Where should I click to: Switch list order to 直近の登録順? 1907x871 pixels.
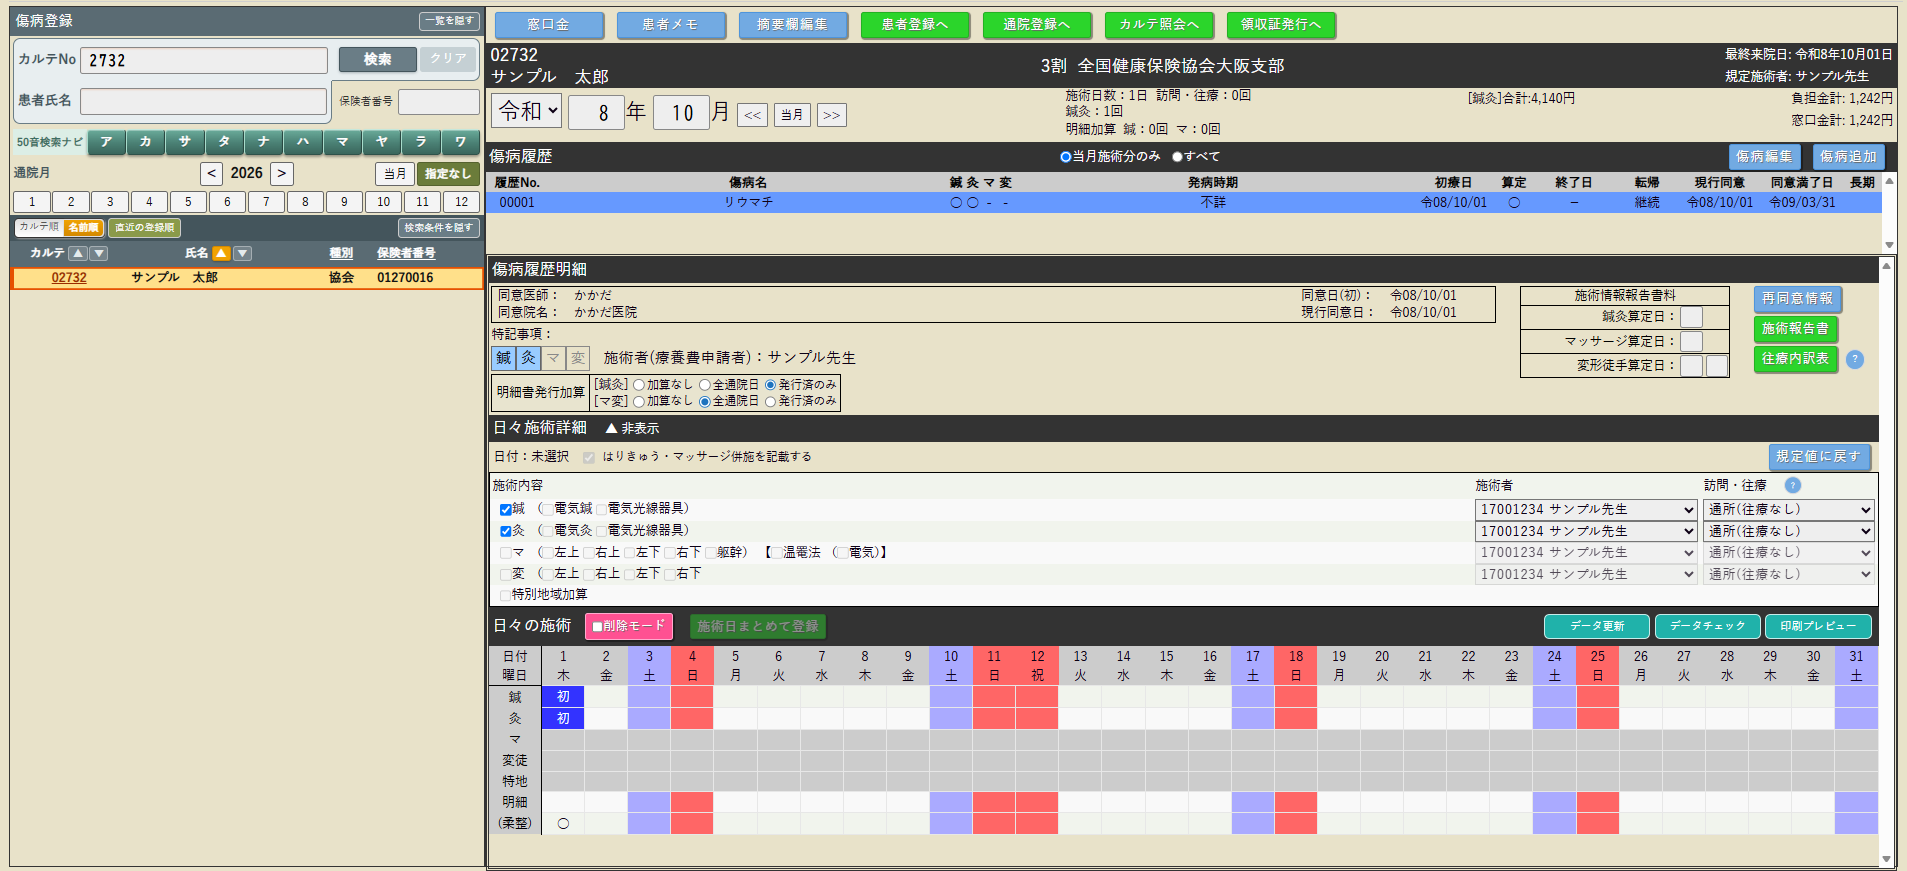pos(144,228)
